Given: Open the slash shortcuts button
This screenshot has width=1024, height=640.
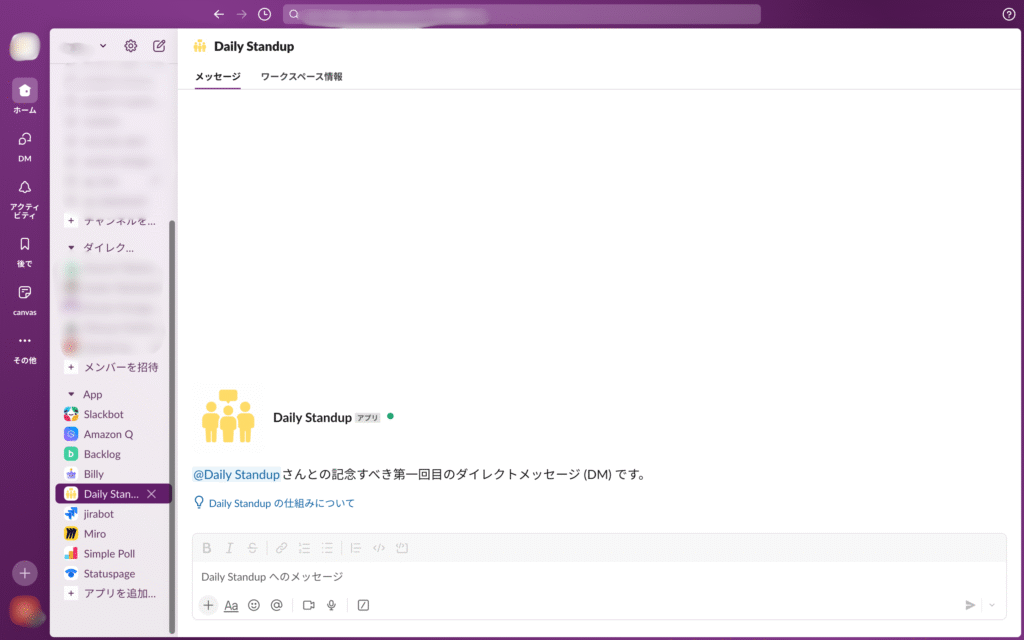Looking at the screenshot, I should (363, 605).
